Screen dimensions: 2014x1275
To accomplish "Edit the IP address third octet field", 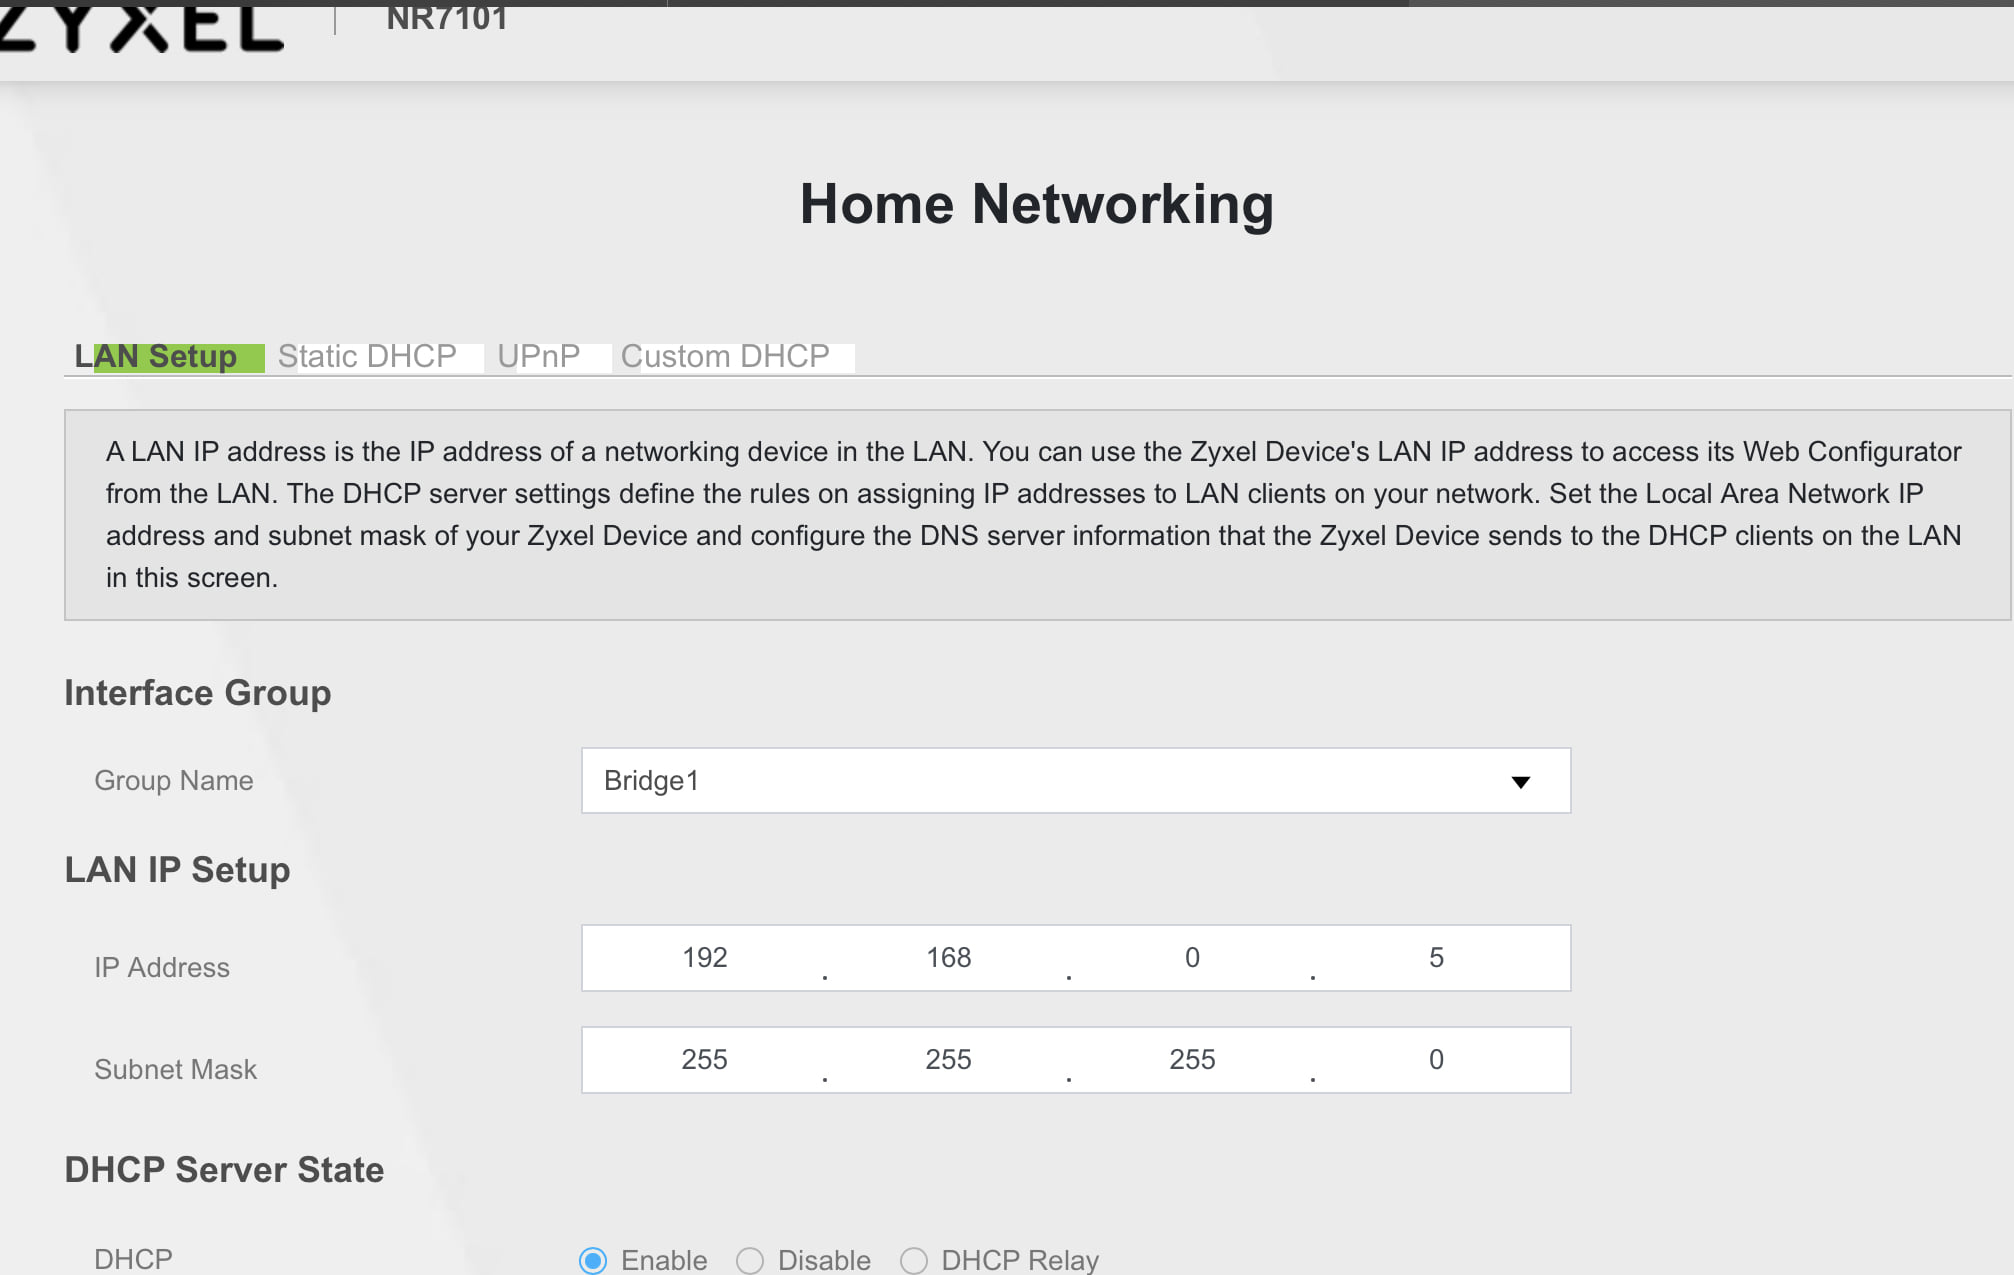I will (x=1192, y=958).
